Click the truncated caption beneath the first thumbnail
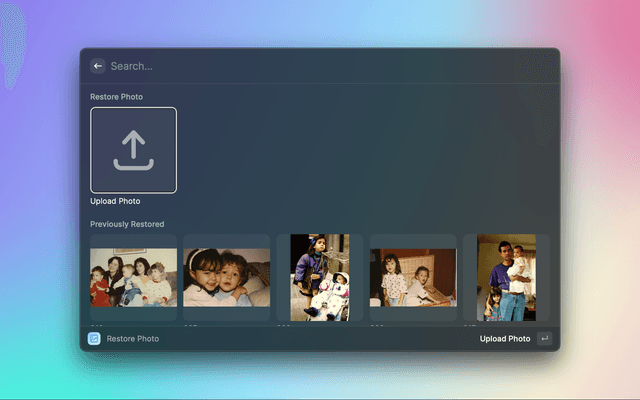The image size is (640, 400). pos(97,325)
